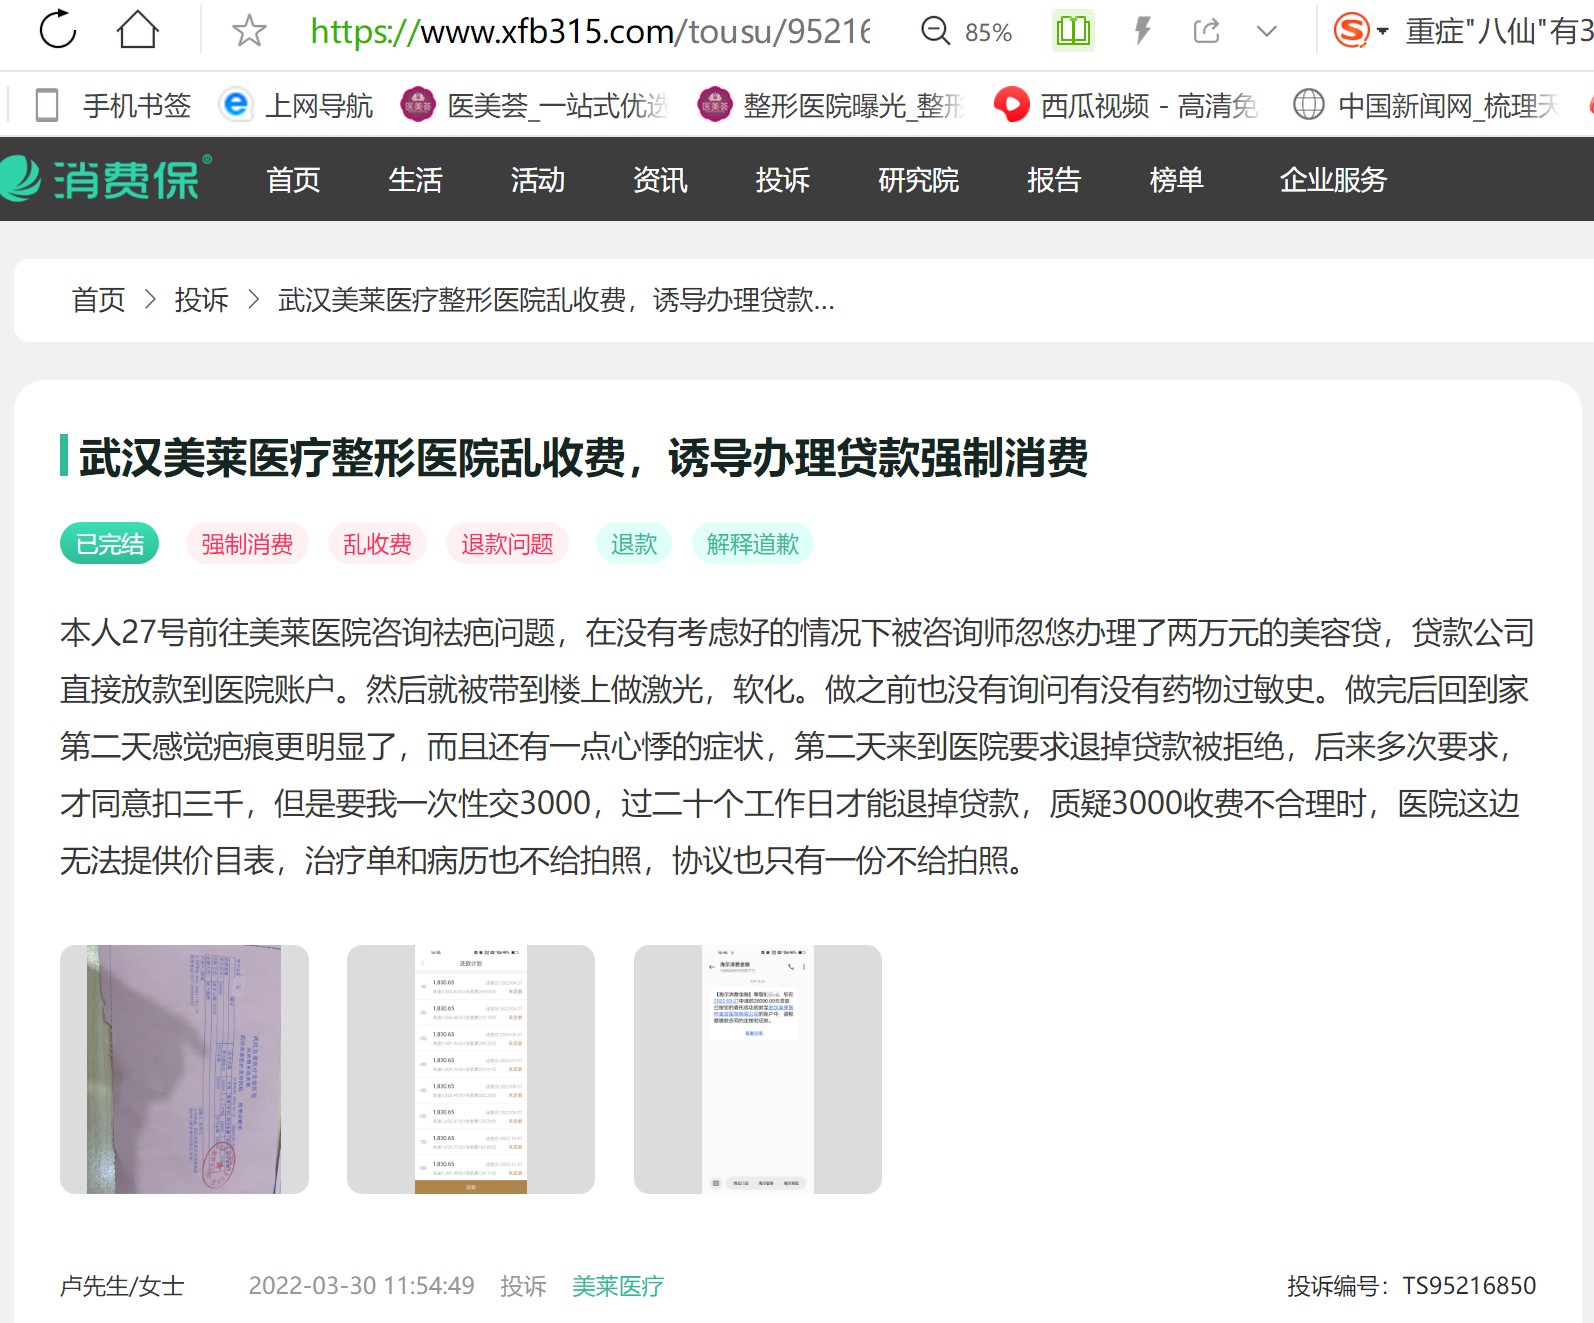Open the 整形医院曝光 bookmark

(832, 105)
